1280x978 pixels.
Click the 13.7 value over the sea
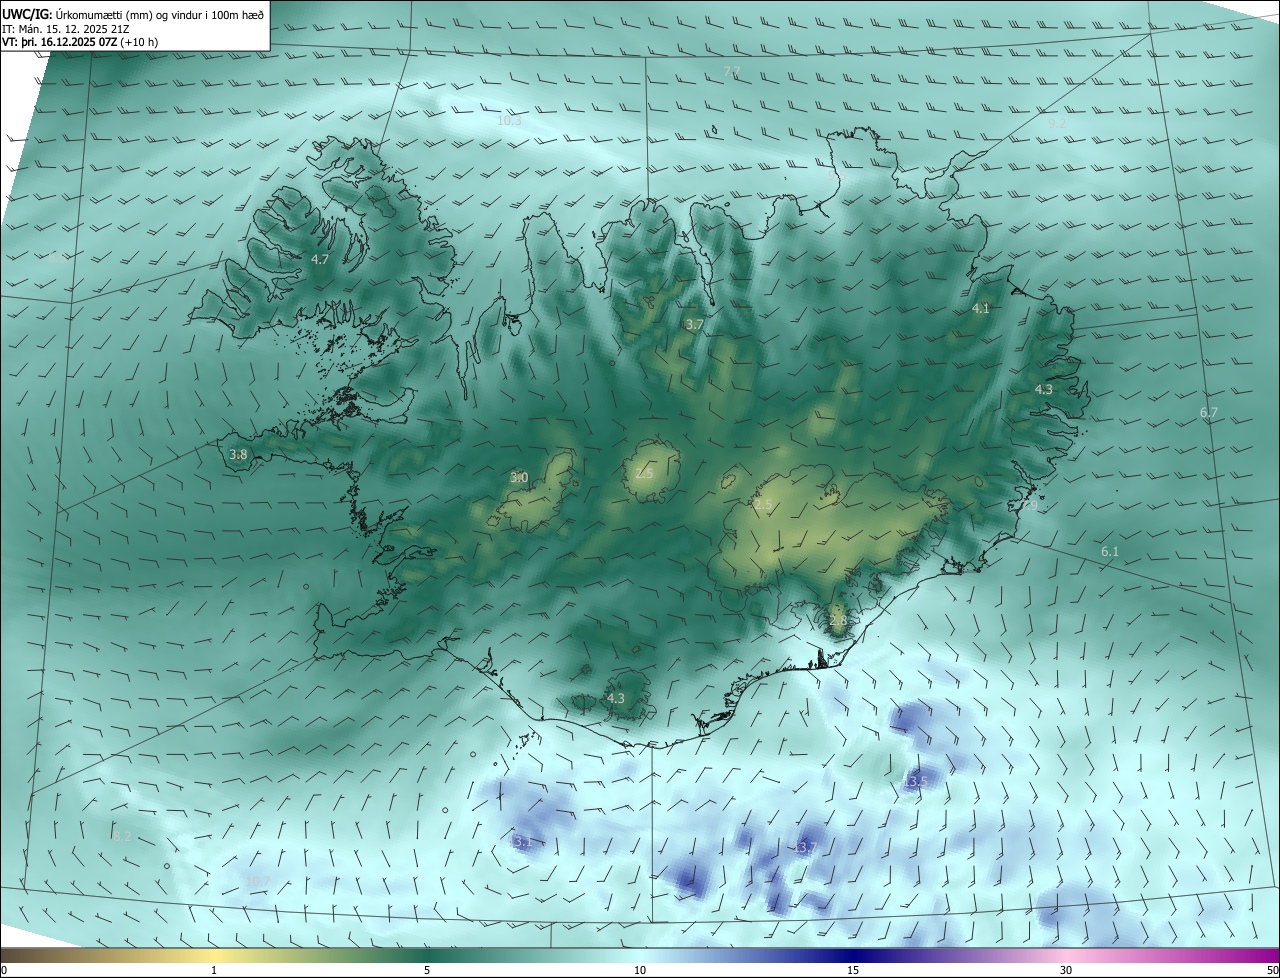(x=806, y=848)
